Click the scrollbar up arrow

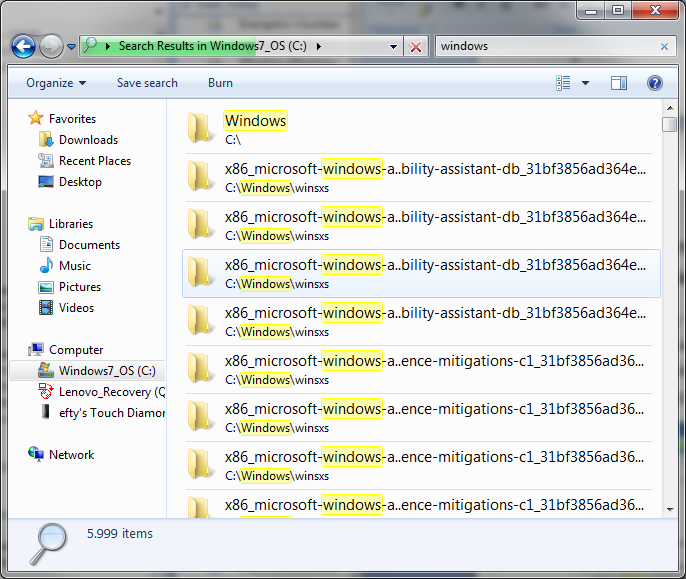[670, 108]
